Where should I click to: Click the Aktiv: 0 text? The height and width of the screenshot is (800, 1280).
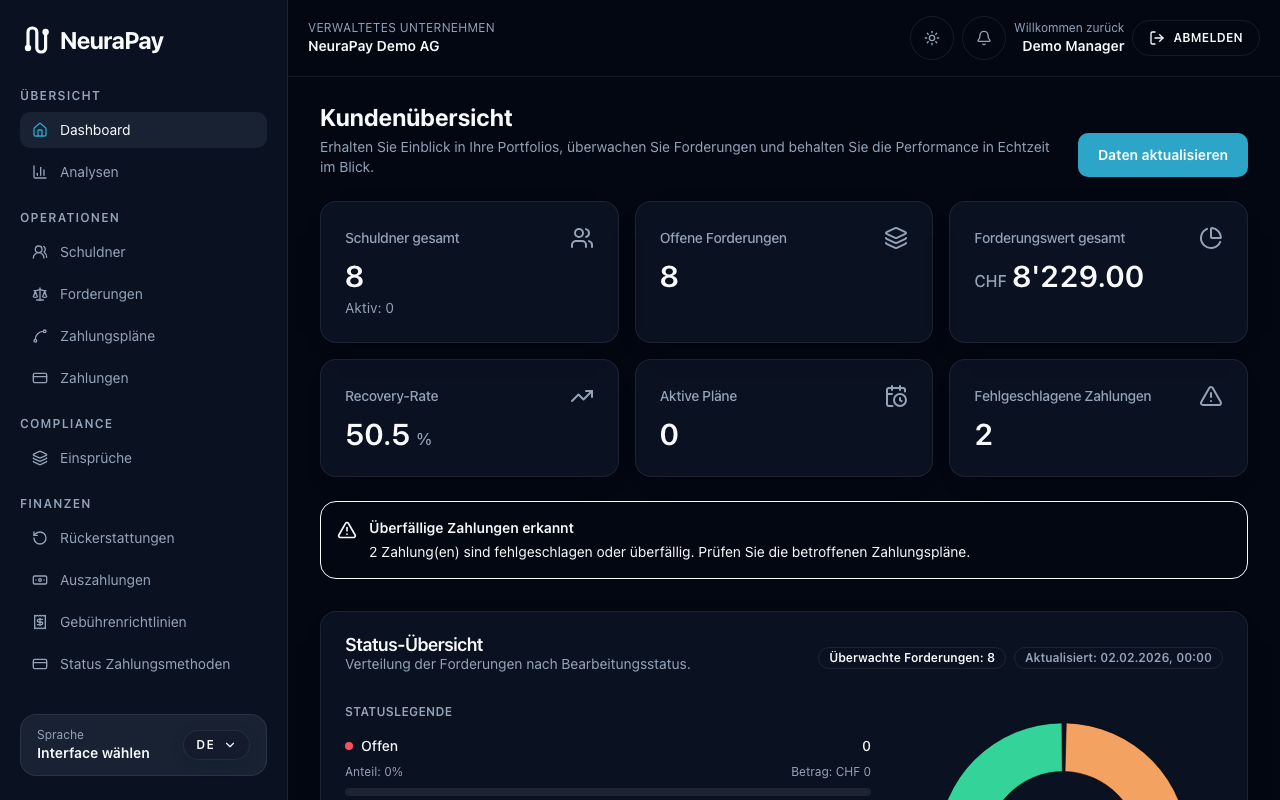coord(369,308)
